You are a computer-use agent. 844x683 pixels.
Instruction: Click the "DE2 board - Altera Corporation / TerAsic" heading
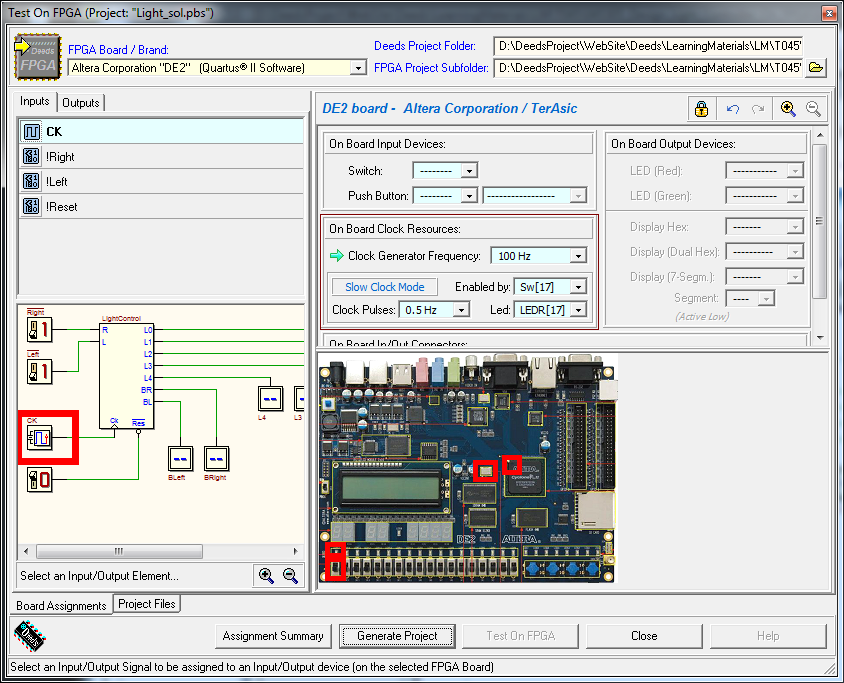click(x=449, y=109)
